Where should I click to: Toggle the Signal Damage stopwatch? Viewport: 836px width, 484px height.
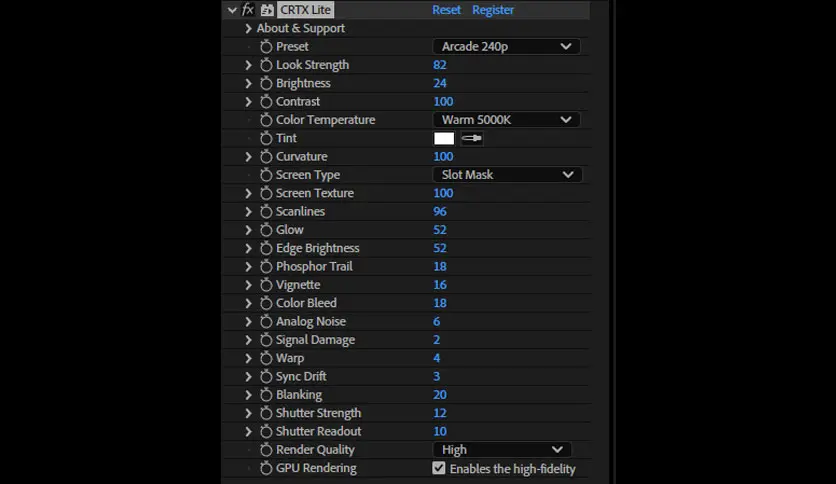tap(266, 340)
